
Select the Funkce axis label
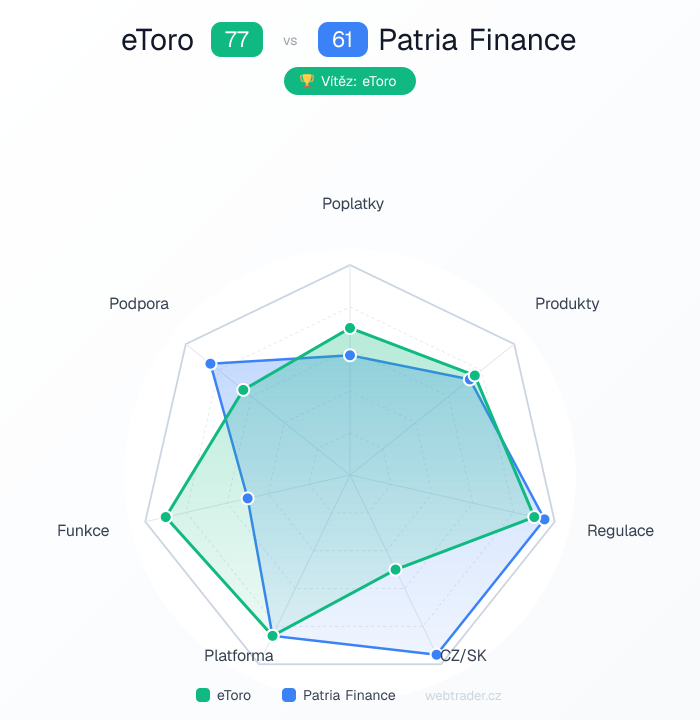tap(83, 530)
